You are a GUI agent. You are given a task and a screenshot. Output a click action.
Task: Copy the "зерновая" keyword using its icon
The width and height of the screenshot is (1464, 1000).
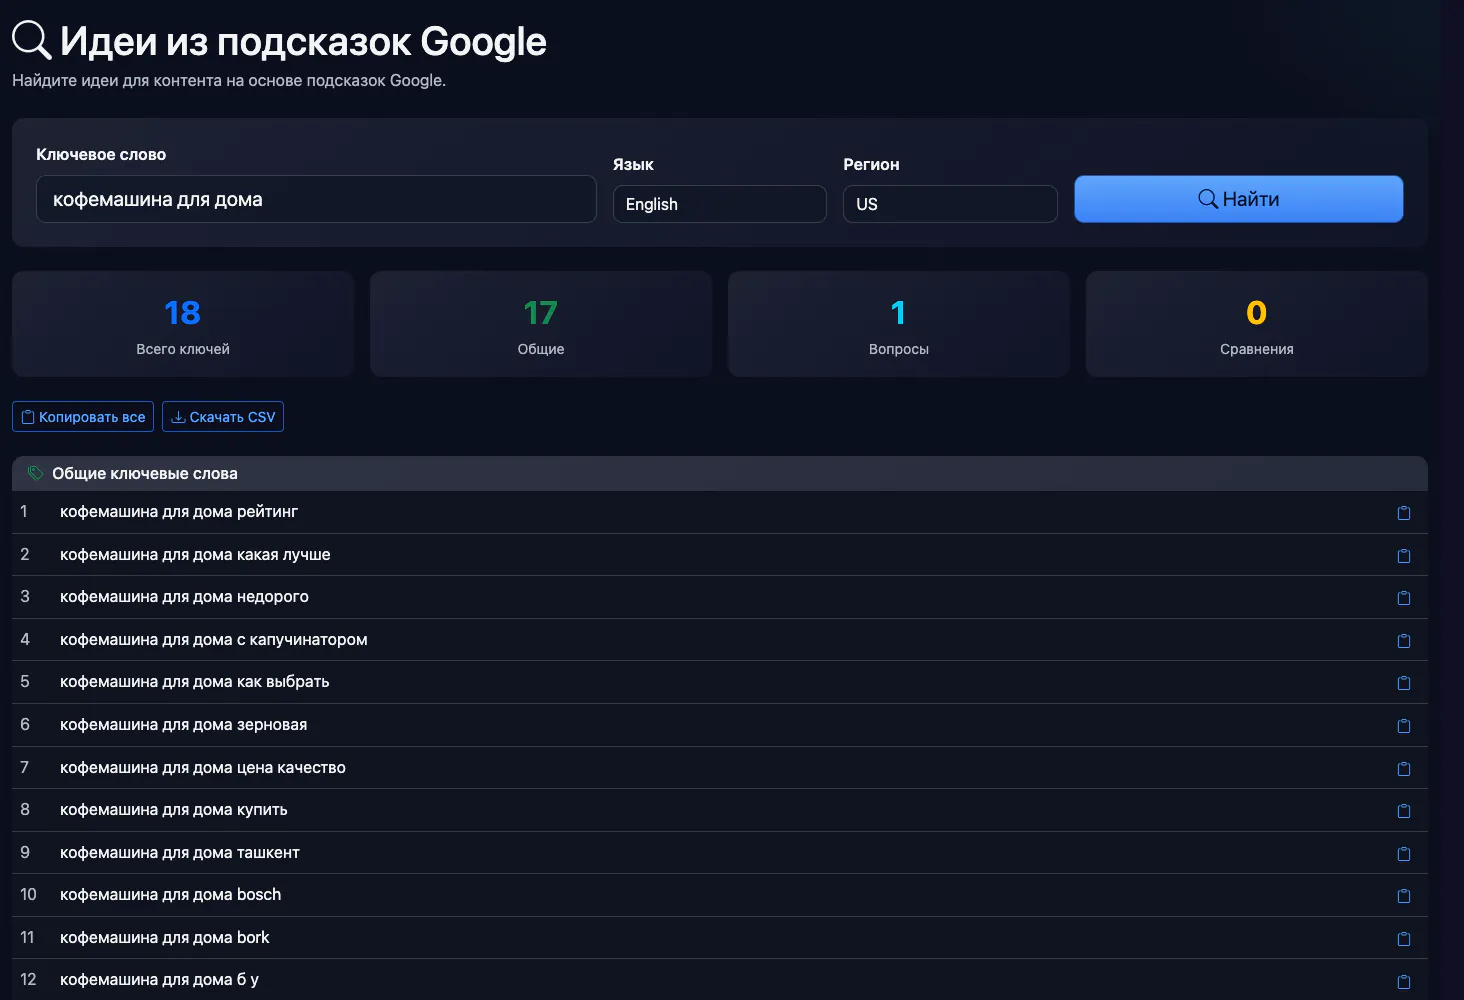click(x=1404, y=726)
